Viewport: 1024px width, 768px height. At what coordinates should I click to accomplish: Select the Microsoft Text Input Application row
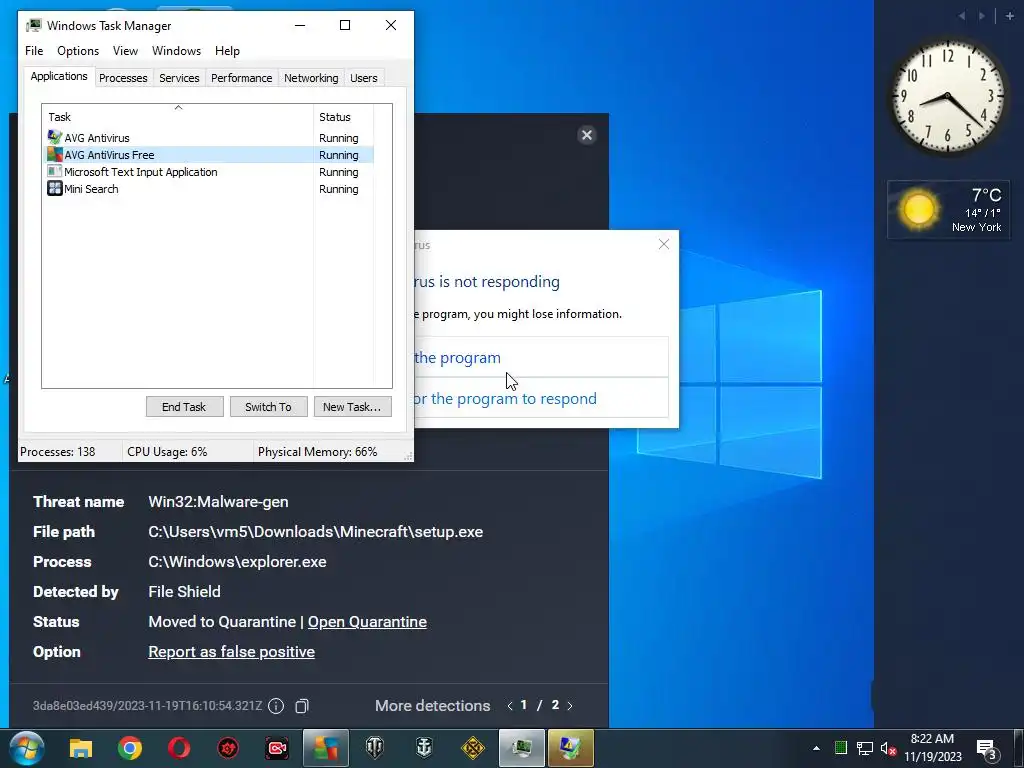(x=208, y=172)
